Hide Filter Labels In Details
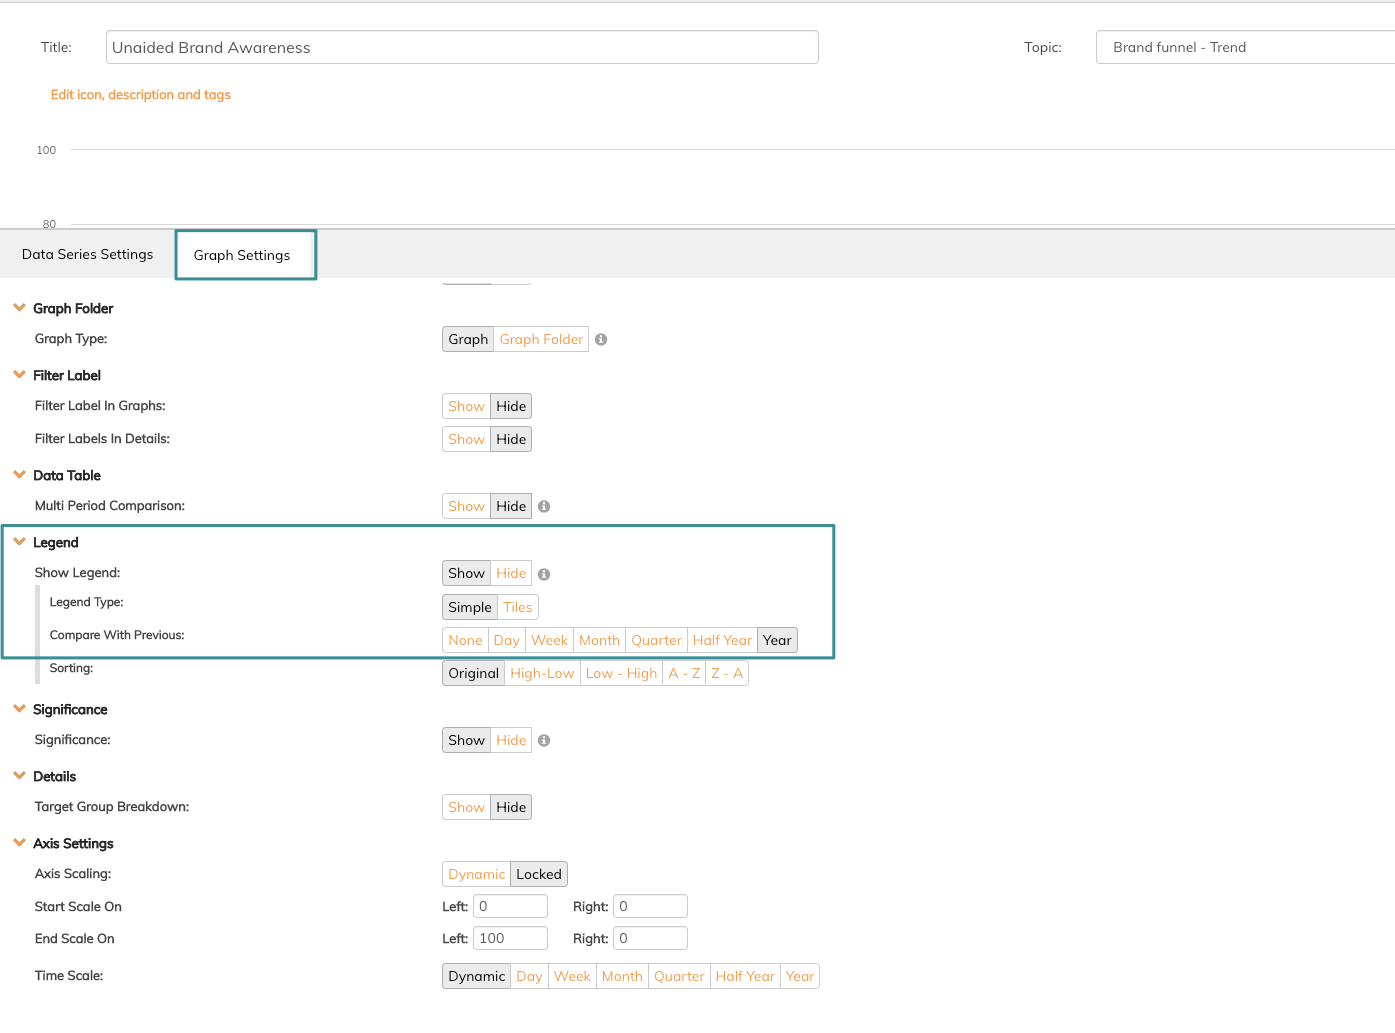1395x1033 pixels. click(x=511, y=439)
